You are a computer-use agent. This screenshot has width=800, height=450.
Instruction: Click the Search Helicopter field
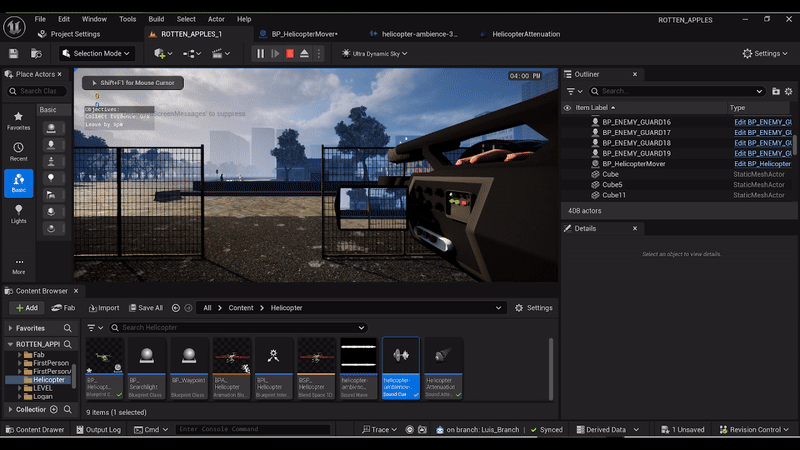point(237,328)
